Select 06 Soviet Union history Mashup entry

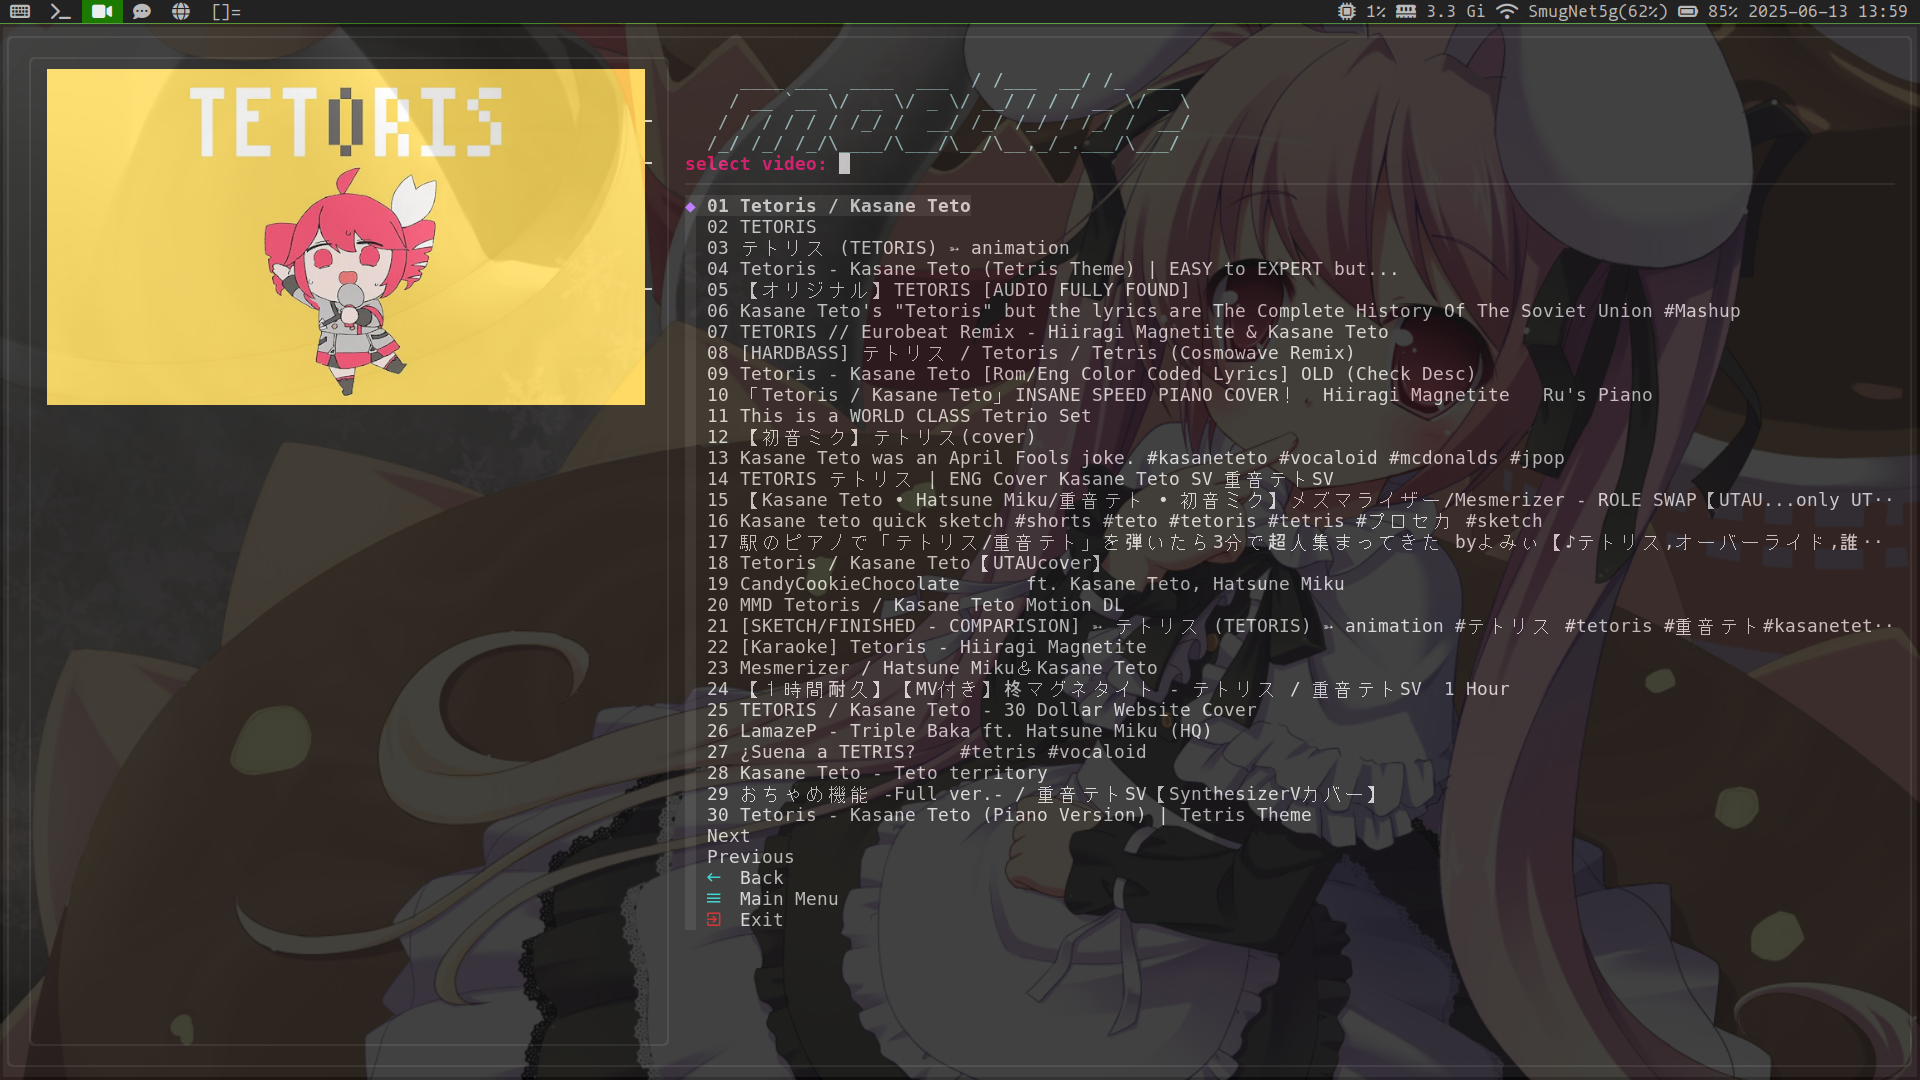coord(1223,311)
